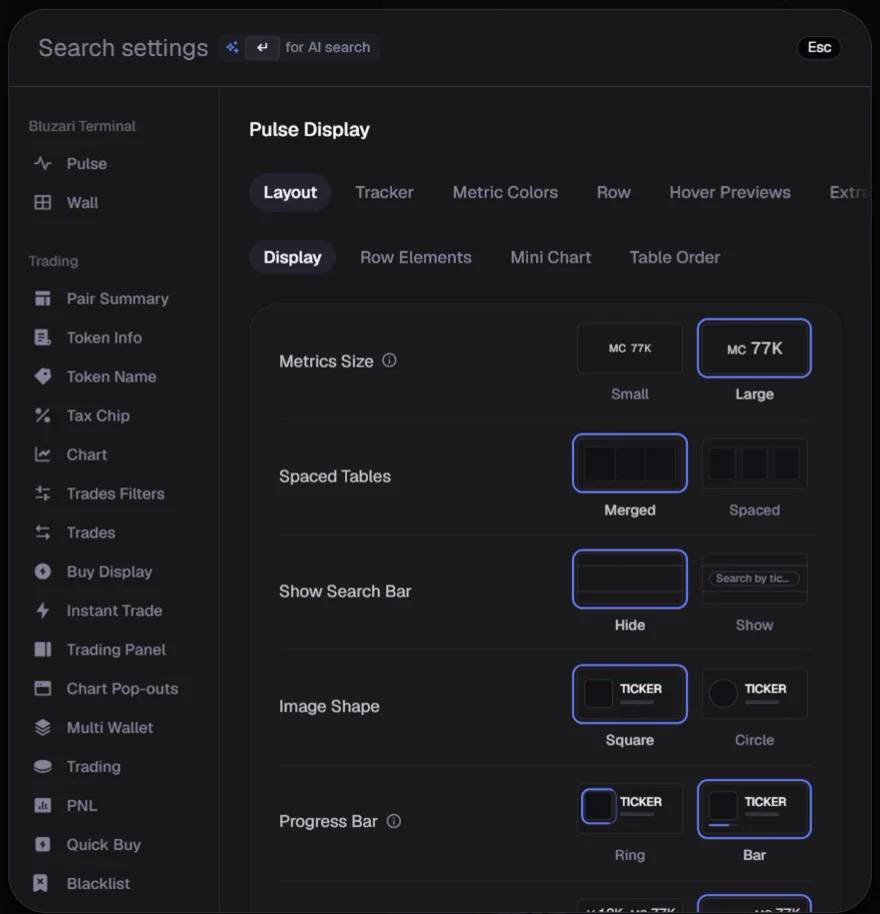Click the AI search sparkle icon
The image size is (880, 914).
pos(233,47)
